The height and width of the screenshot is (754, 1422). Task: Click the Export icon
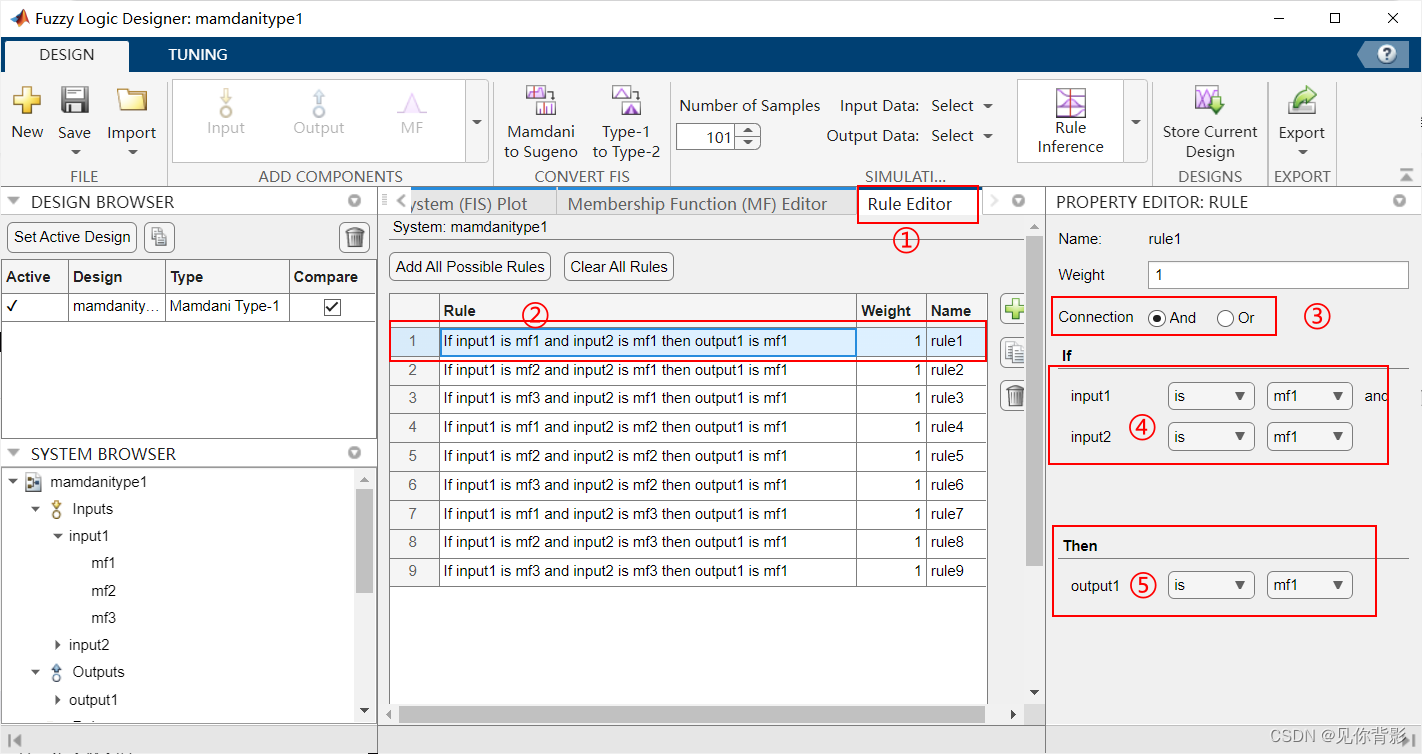(x=1302, y=100)
